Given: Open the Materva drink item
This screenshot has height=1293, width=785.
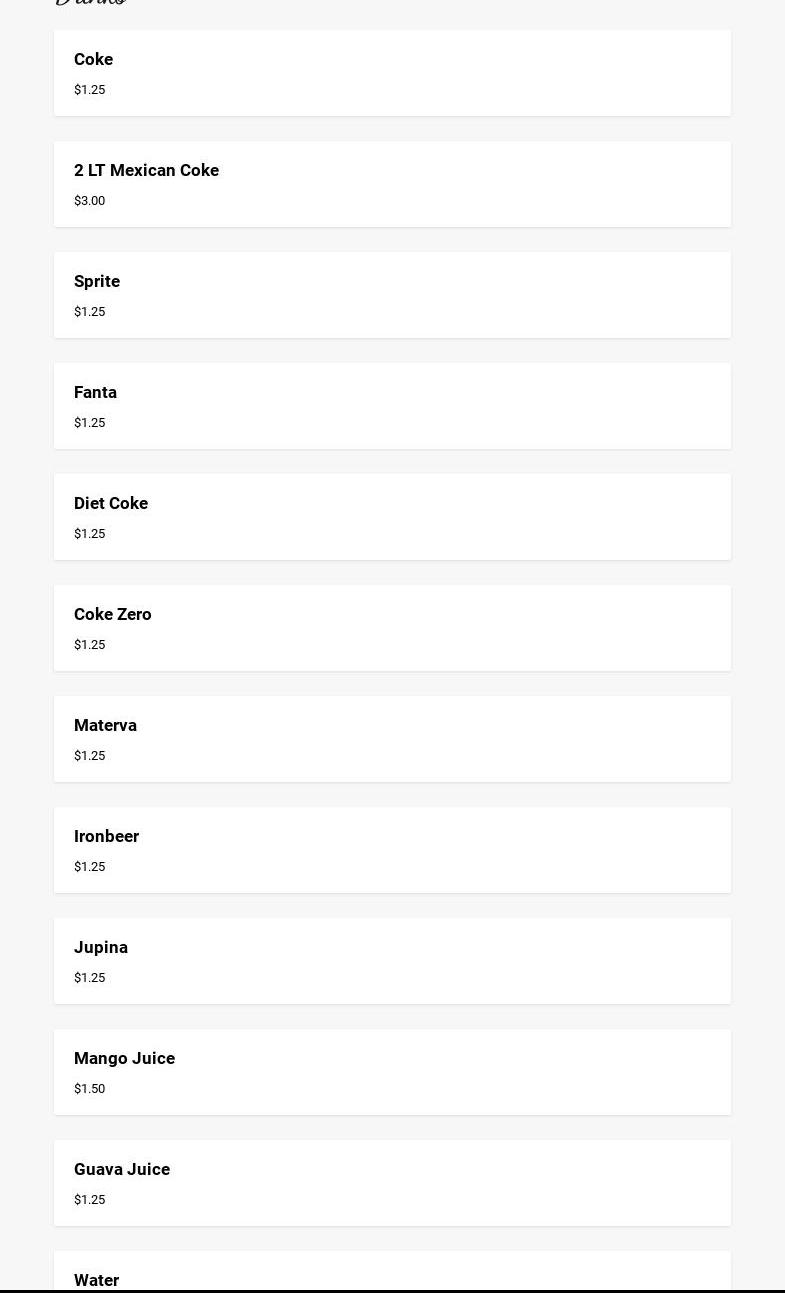Looking at the screenshot, I should coord(105,726).
